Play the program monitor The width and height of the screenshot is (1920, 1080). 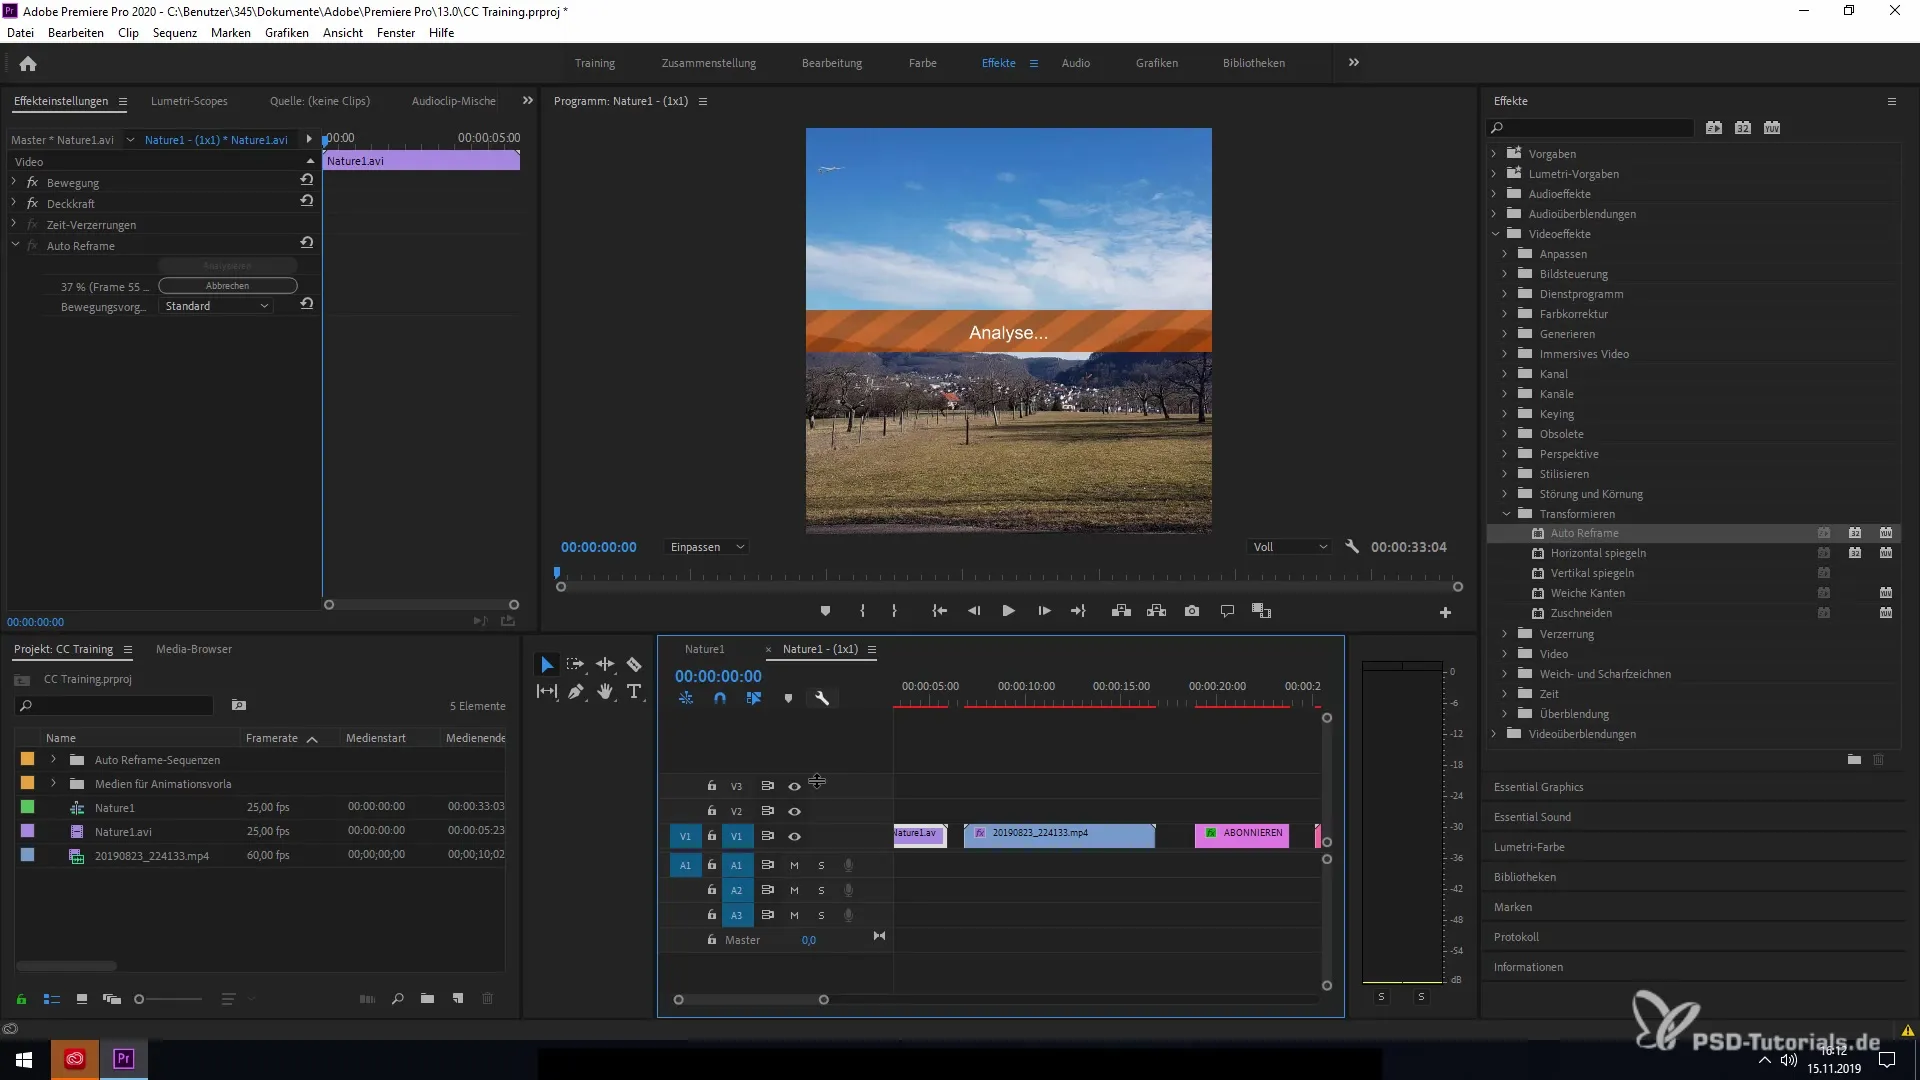tap(1008, 611)
